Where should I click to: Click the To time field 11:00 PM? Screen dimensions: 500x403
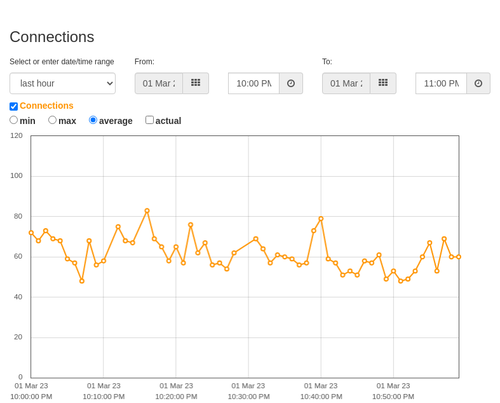pyautogui.click(x=441, y=83)
